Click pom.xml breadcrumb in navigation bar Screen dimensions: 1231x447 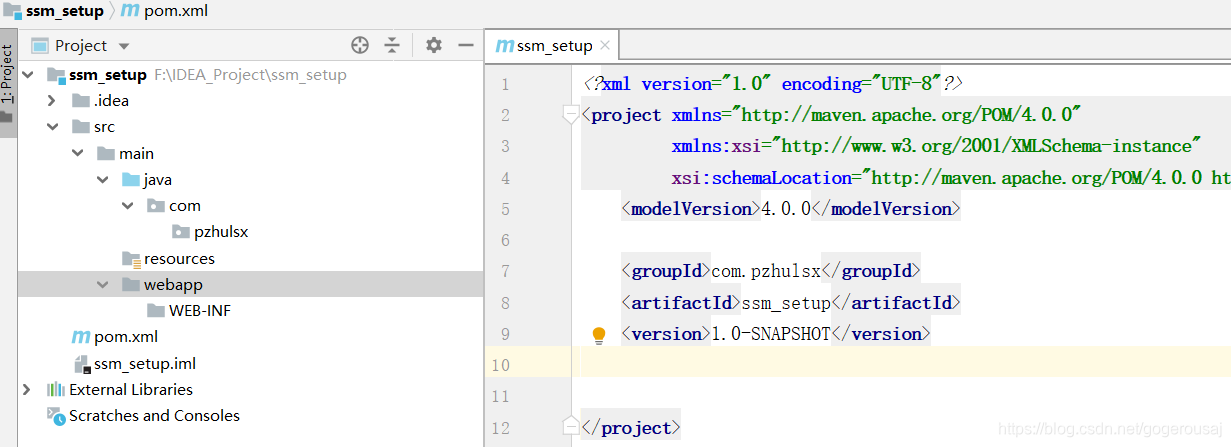pyautogui.click(x=176, y=12)
